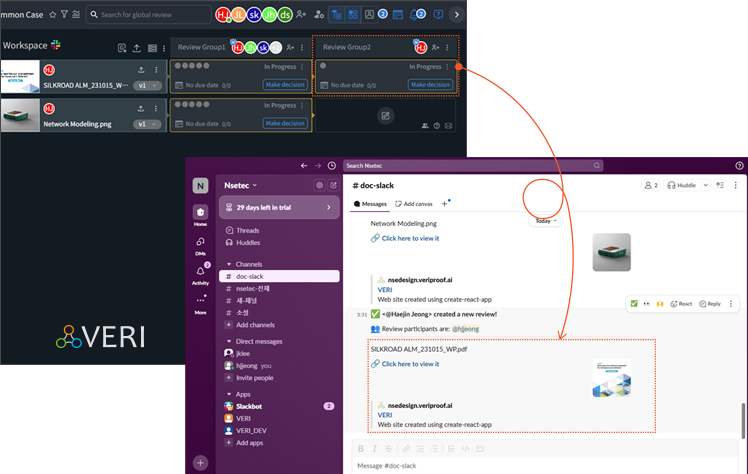Image resolution: width=748 pixels, height=474 pixels.
Task: Open Click here to view it for SILKROAD PDF
Action: coord(410,363)
